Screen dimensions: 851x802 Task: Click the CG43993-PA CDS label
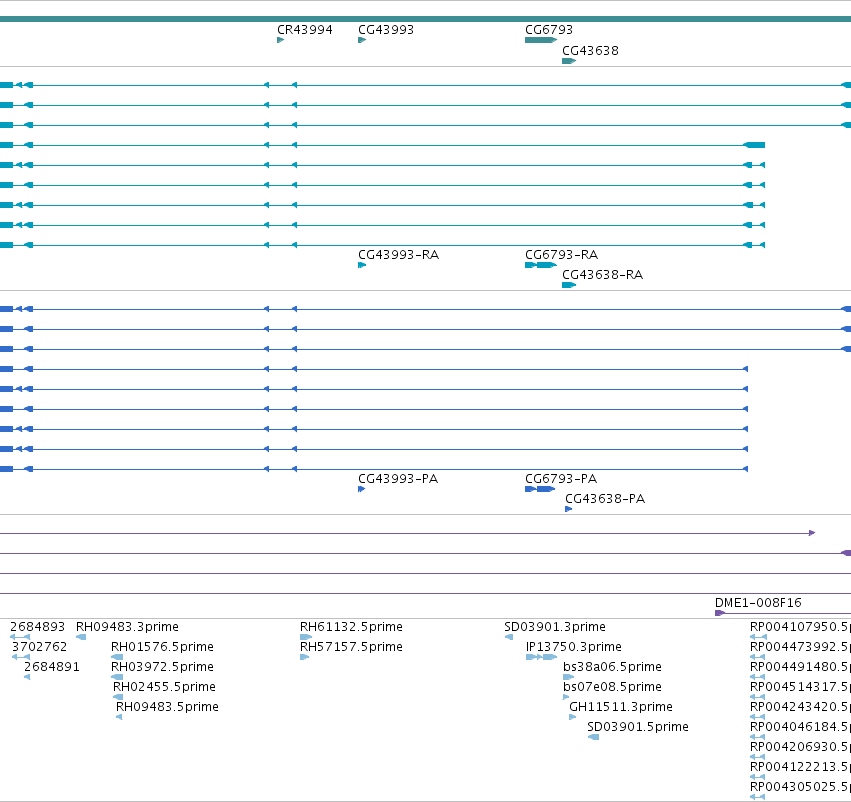(398, 479)
